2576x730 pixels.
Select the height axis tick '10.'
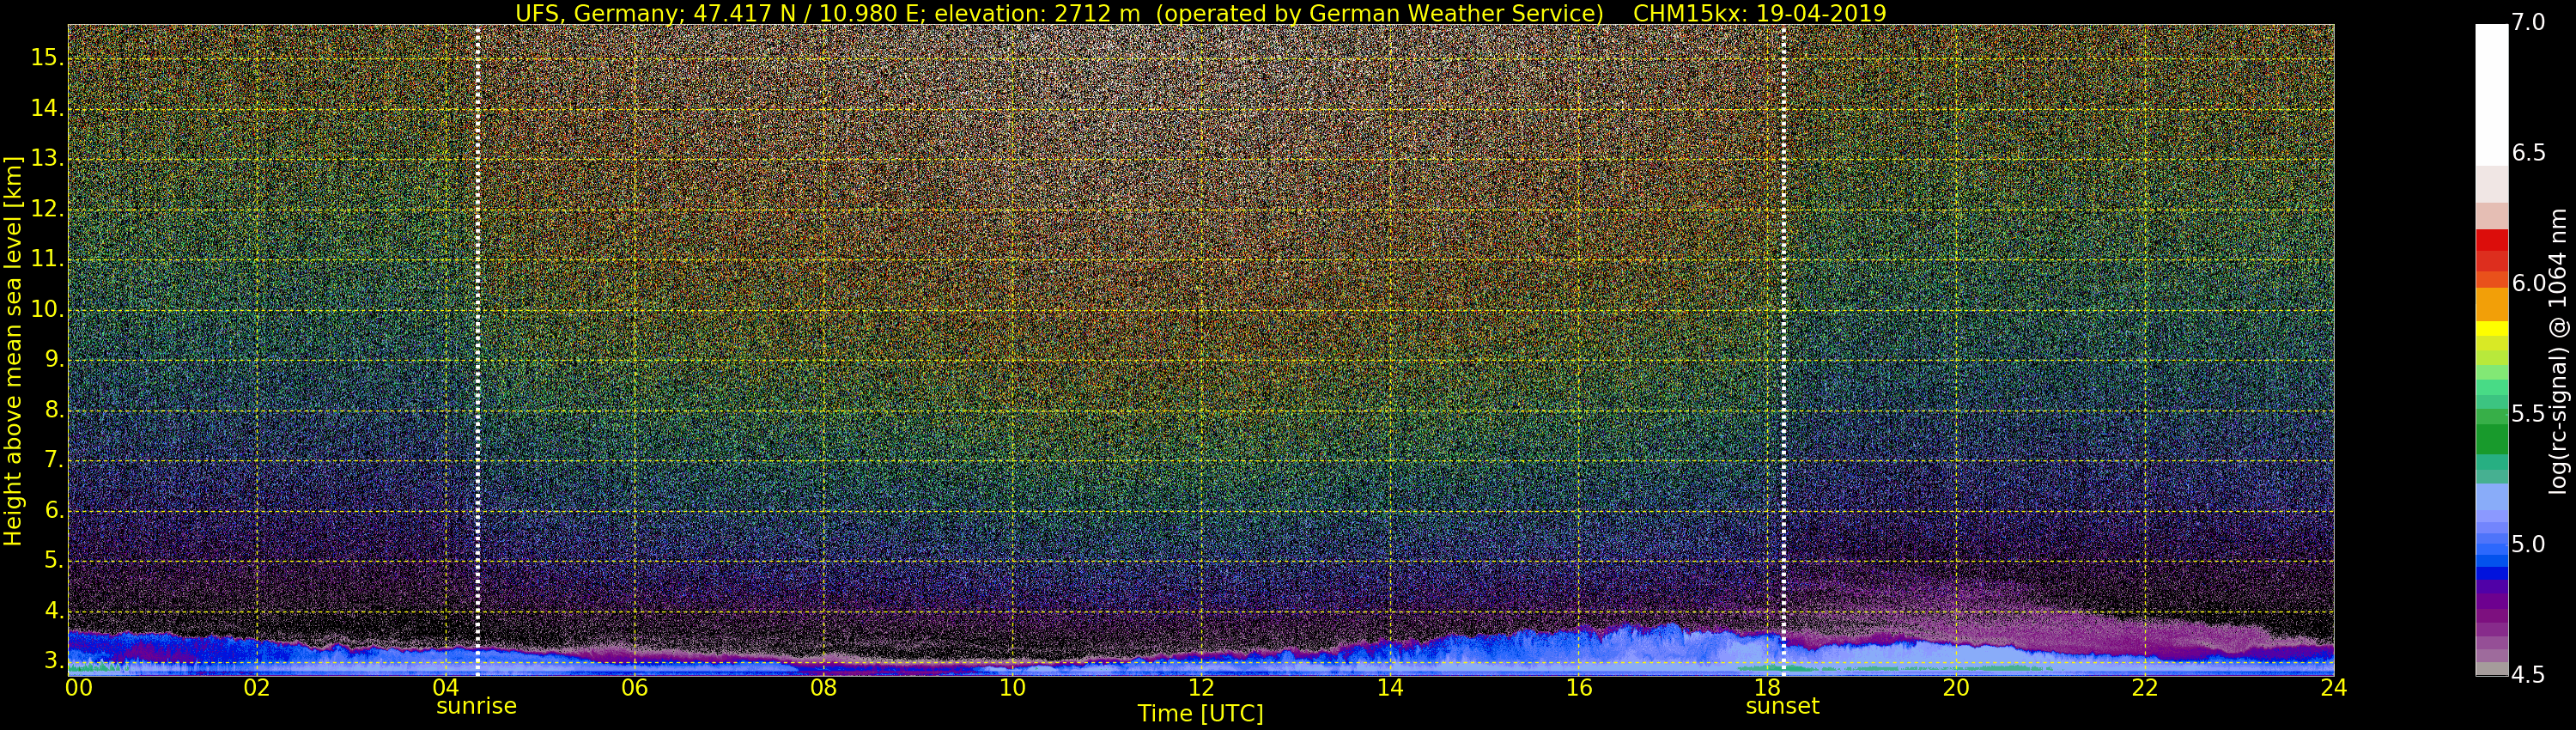coord(46,310)
